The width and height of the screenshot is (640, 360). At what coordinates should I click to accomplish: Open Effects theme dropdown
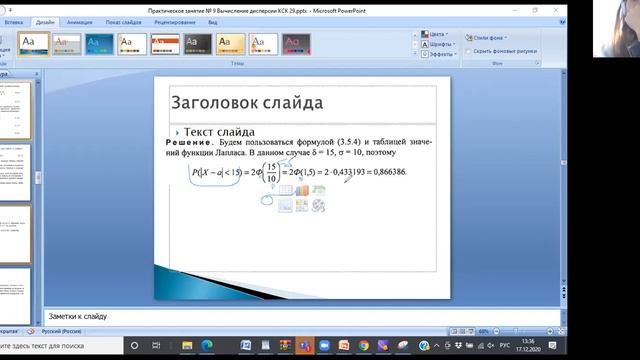[x=439, y=54]
